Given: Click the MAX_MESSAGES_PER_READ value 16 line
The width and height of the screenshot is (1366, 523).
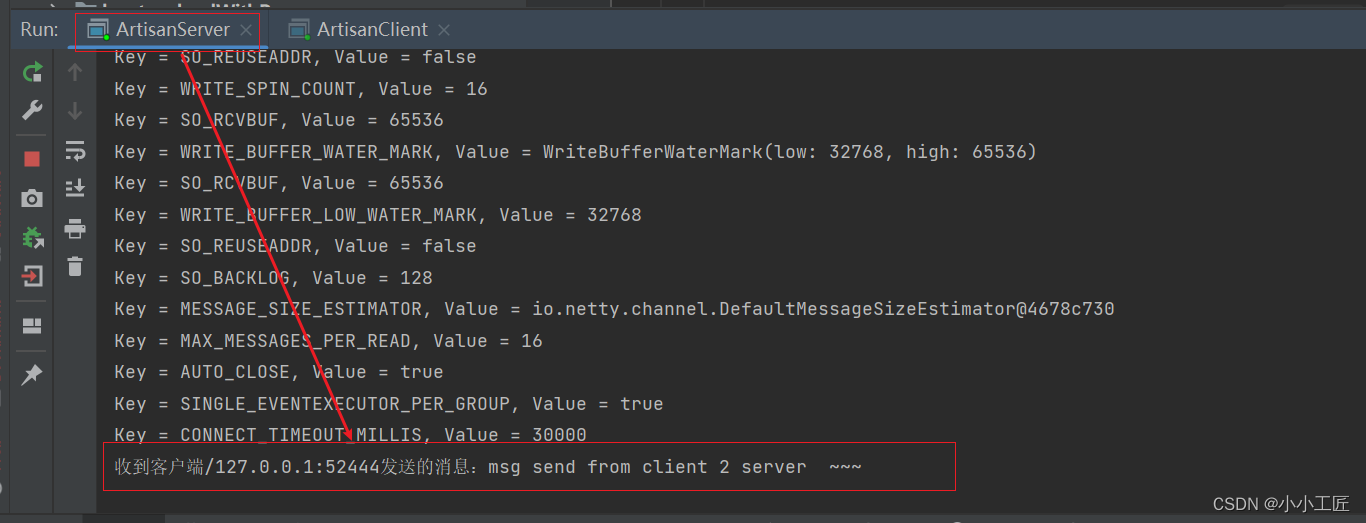Looking at the screenshot, I should click(328, 341).
